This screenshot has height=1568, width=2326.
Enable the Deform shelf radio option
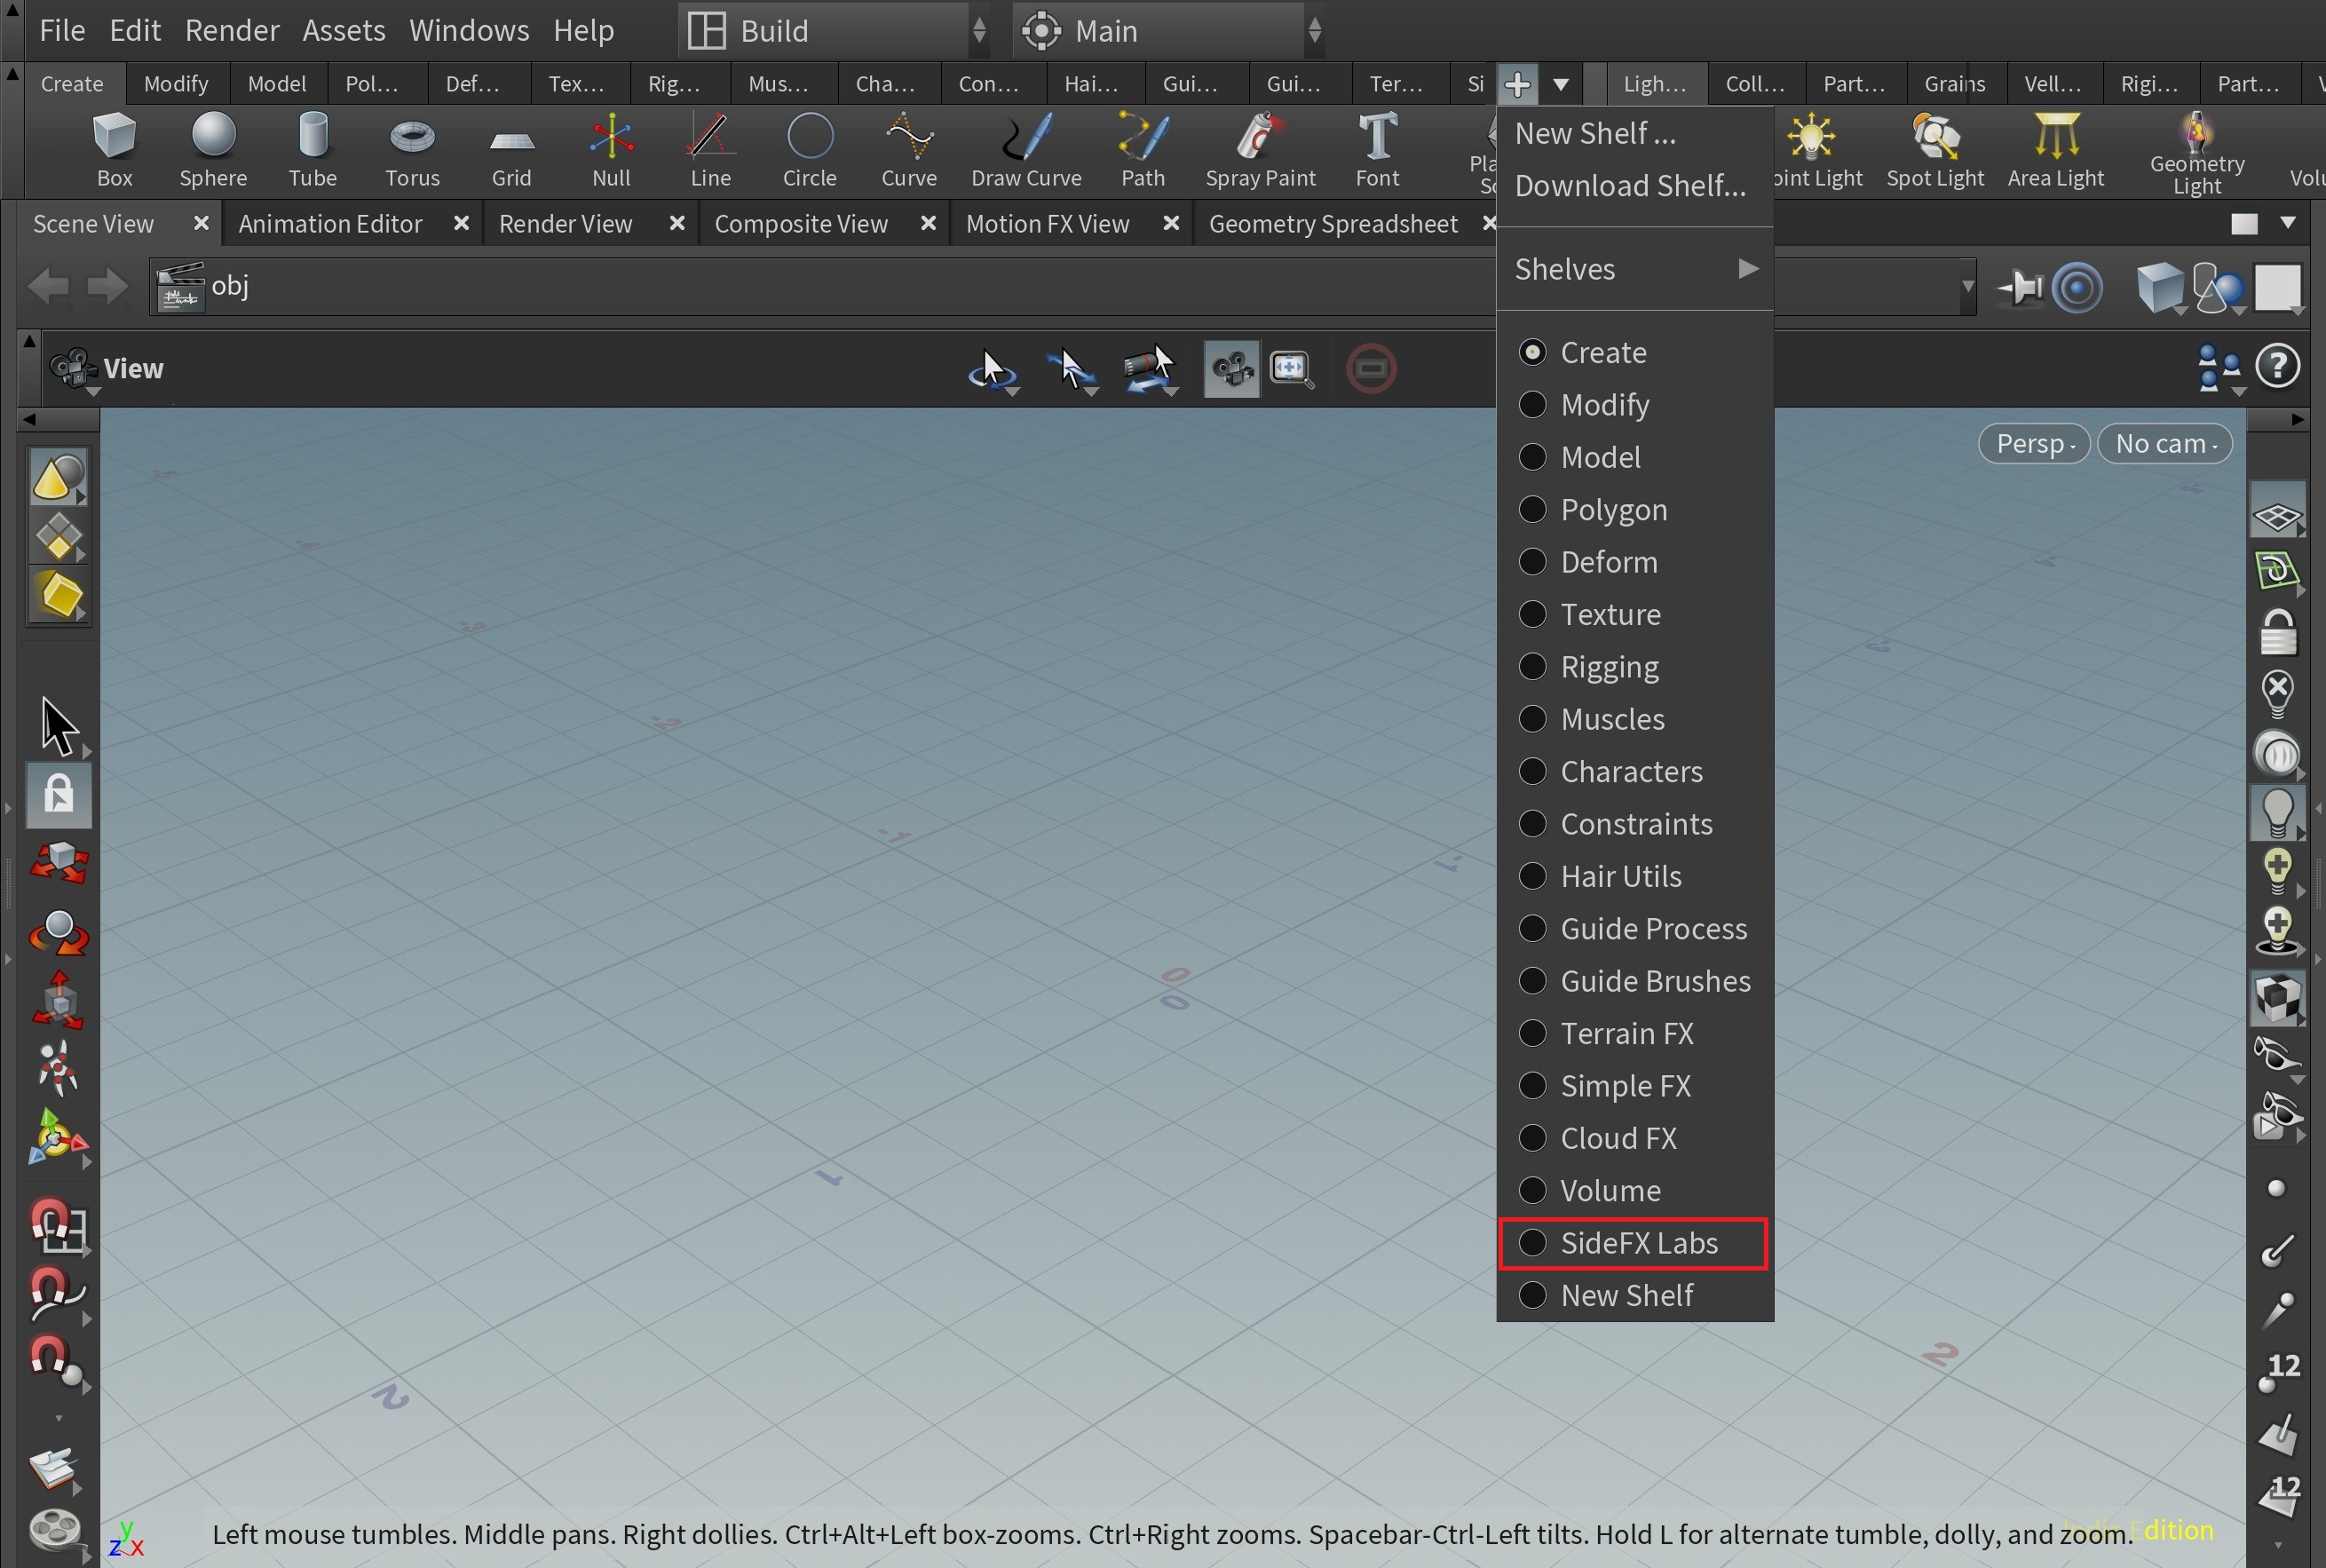pyautogui.click(x=1533, y=562)
